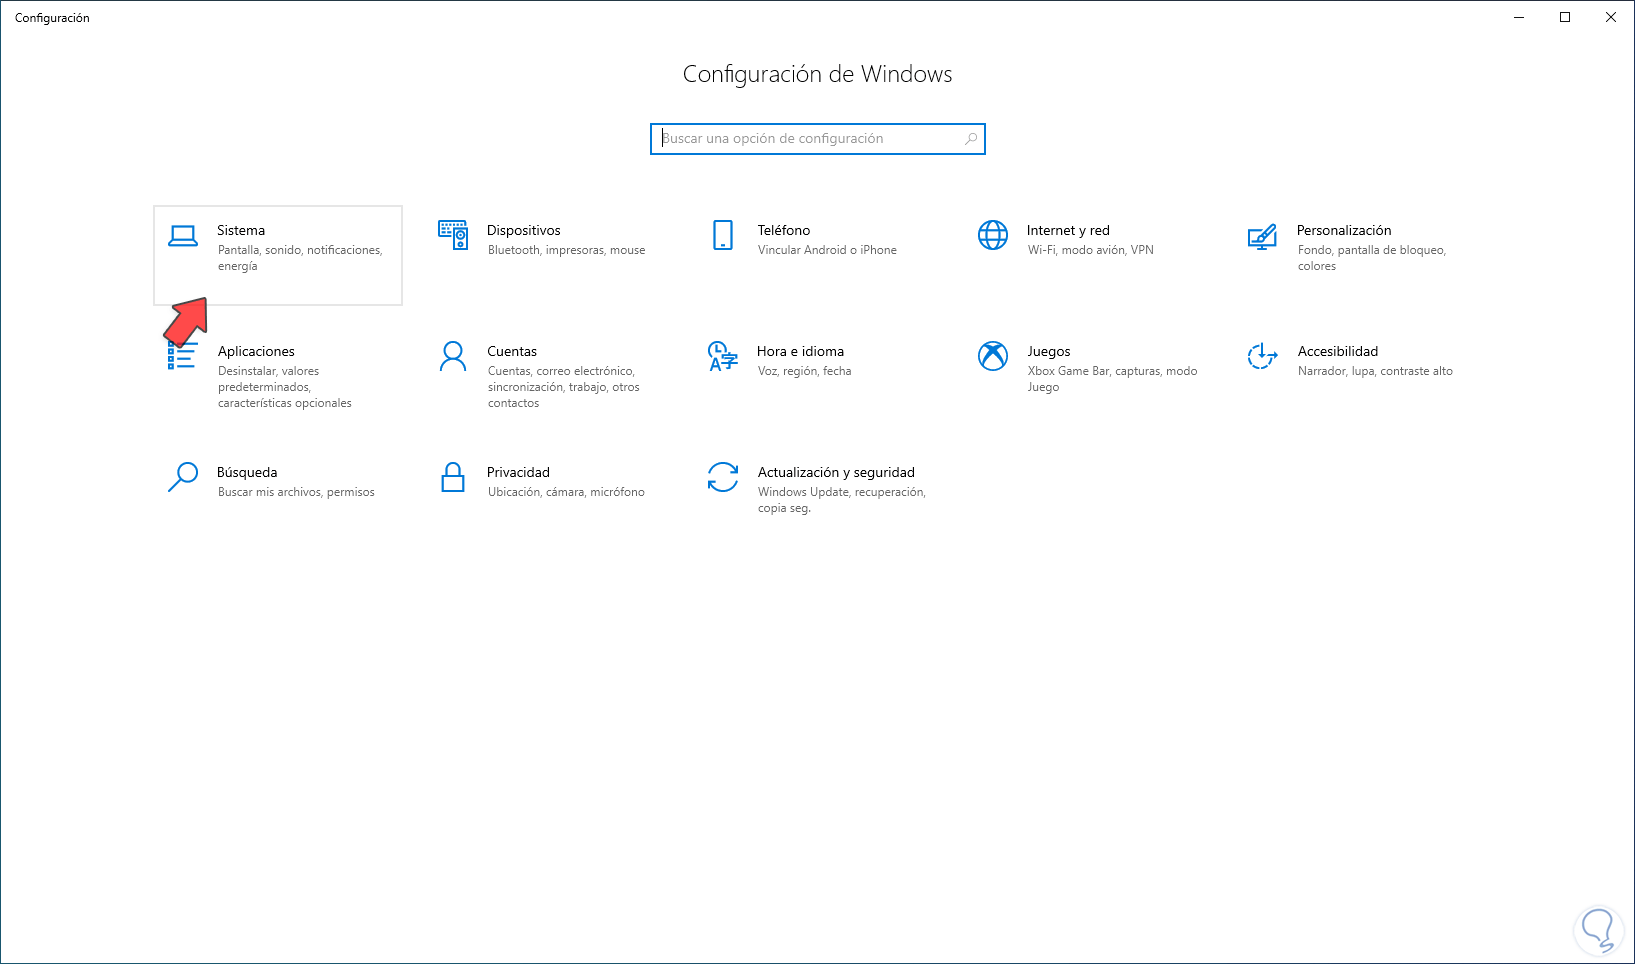
Task: Click the phone icon for Teléfono
Action: pyautogui.click(x=723, y=235)
